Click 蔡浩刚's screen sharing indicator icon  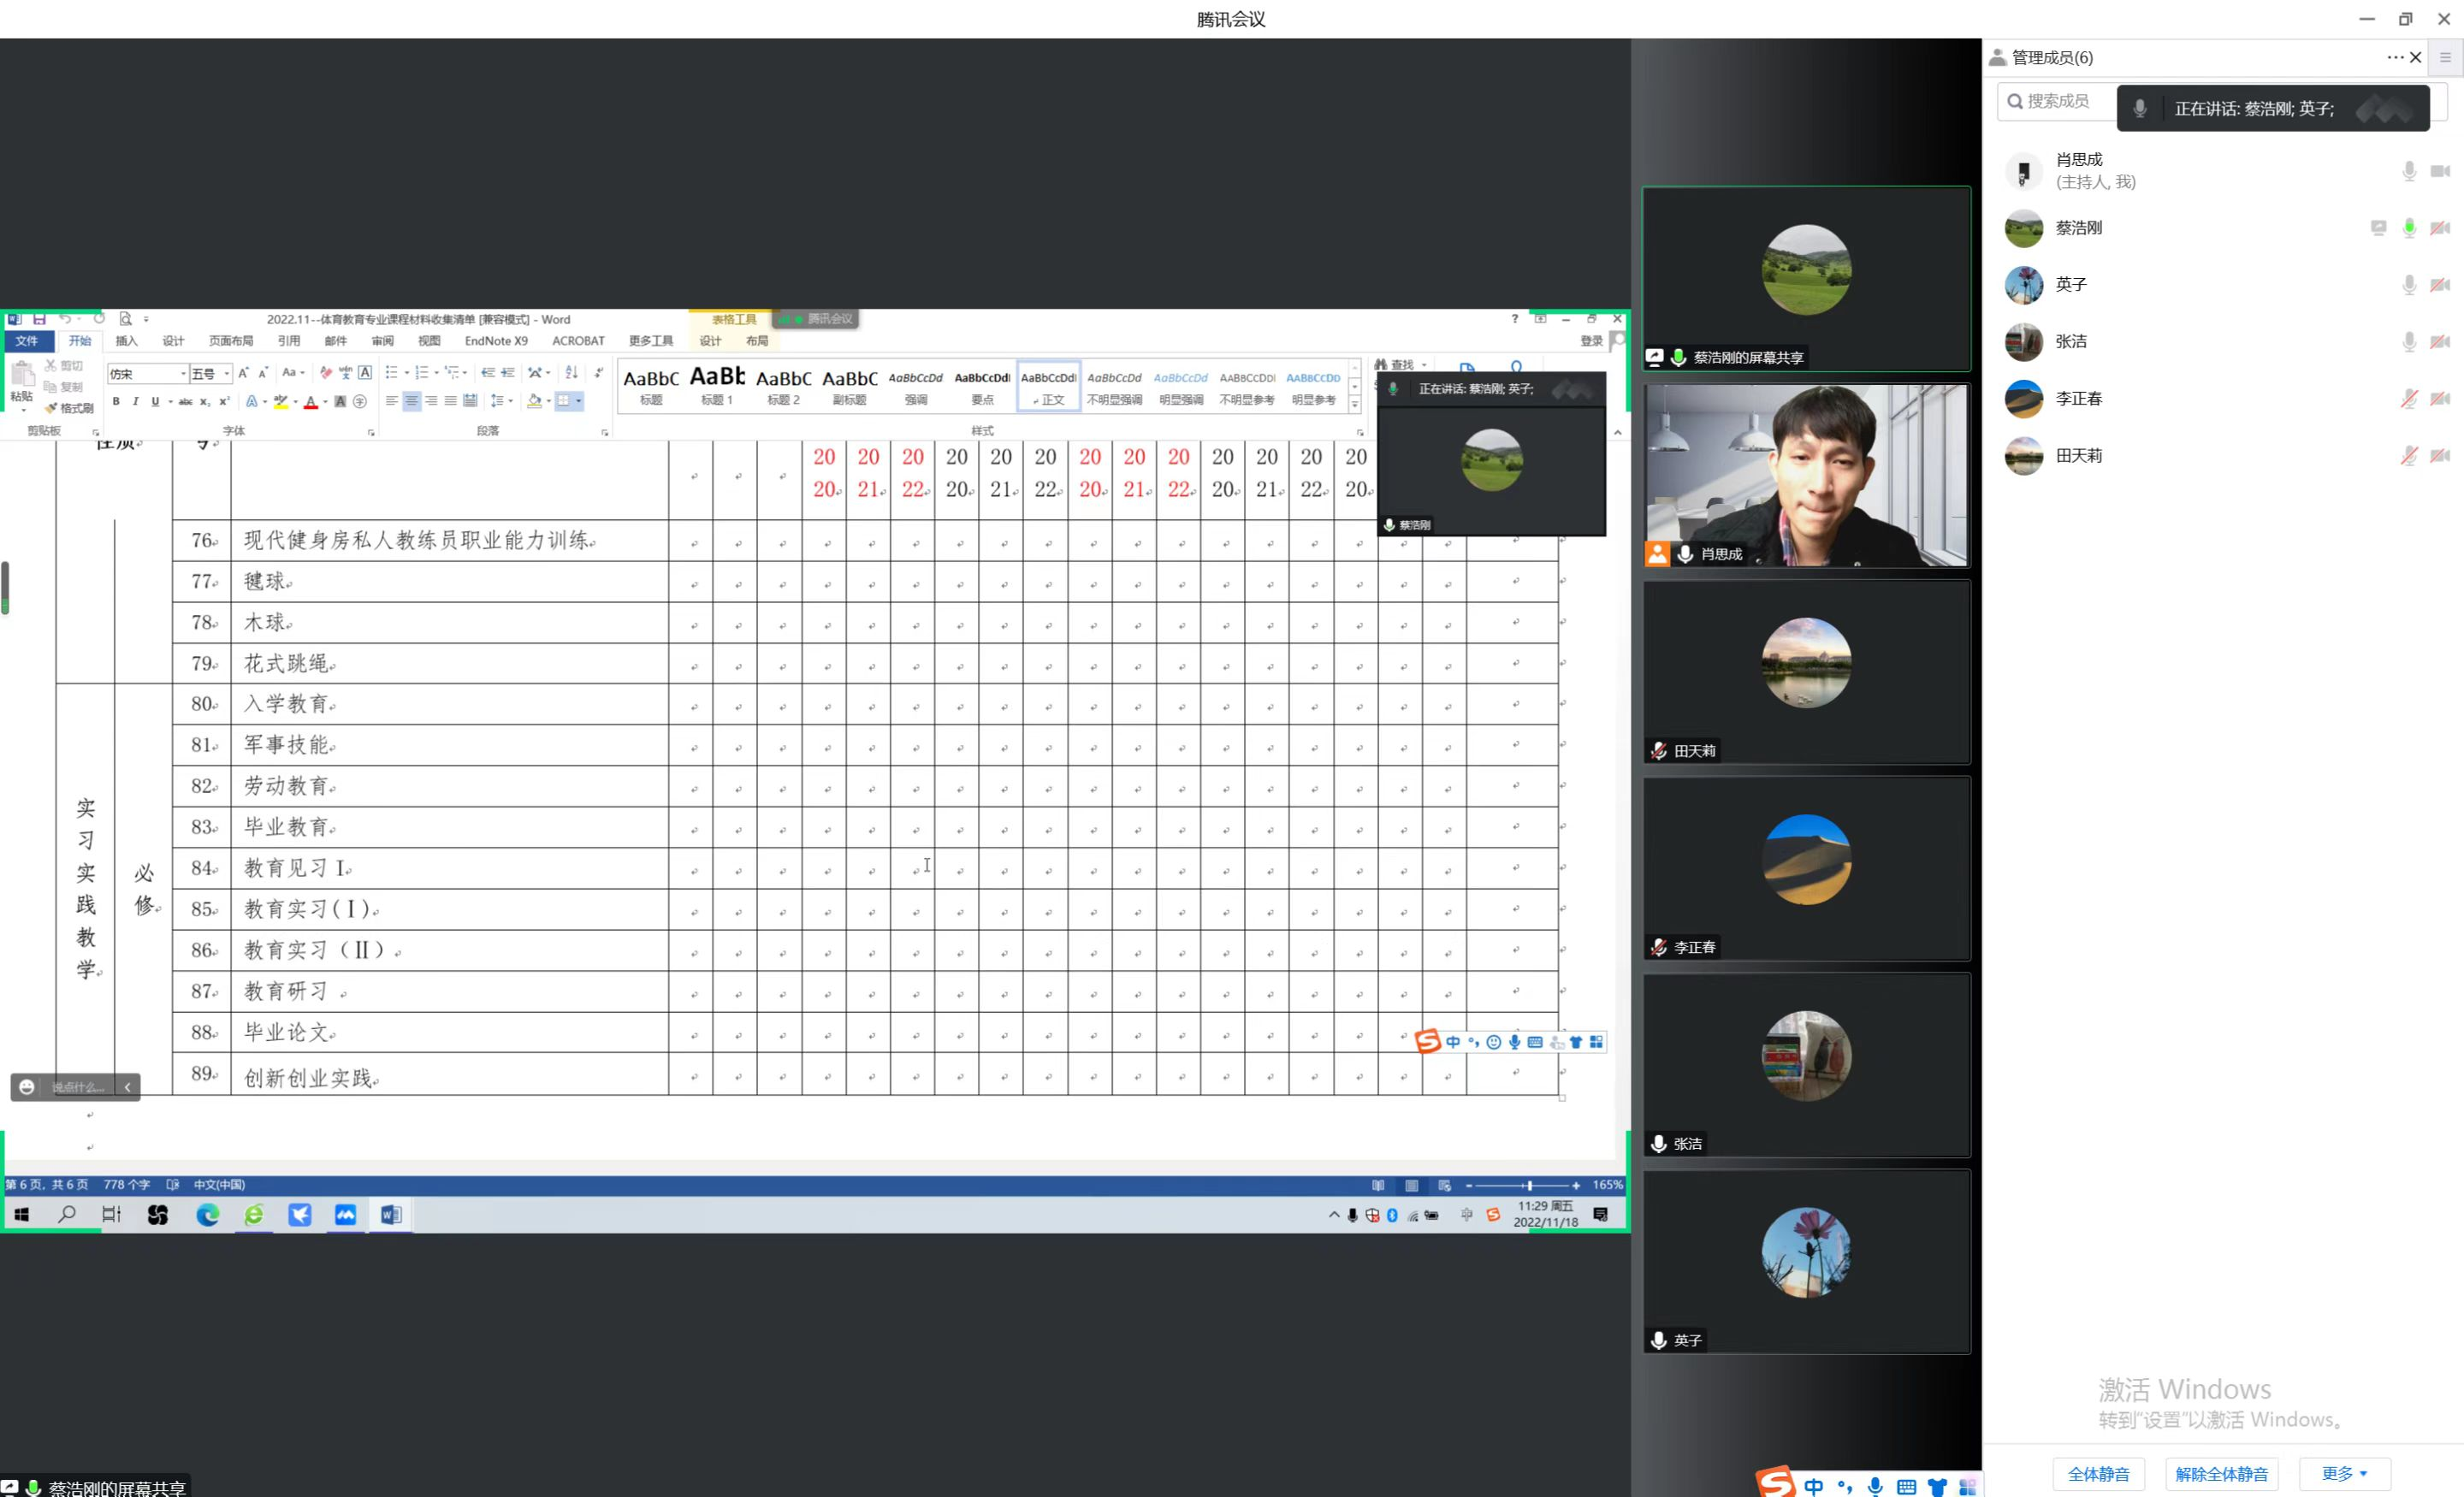click(x=2378, y=228)
